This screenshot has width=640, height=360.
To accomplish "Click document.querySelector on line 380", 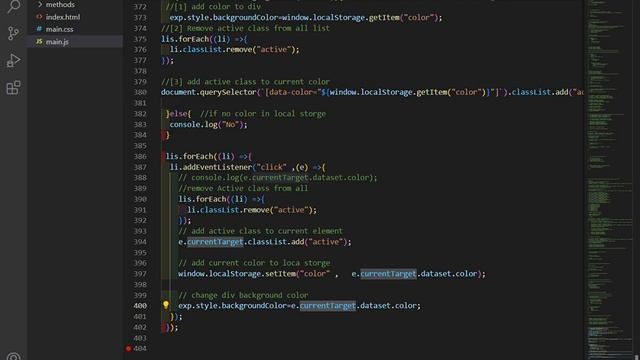I will [209, 92].
